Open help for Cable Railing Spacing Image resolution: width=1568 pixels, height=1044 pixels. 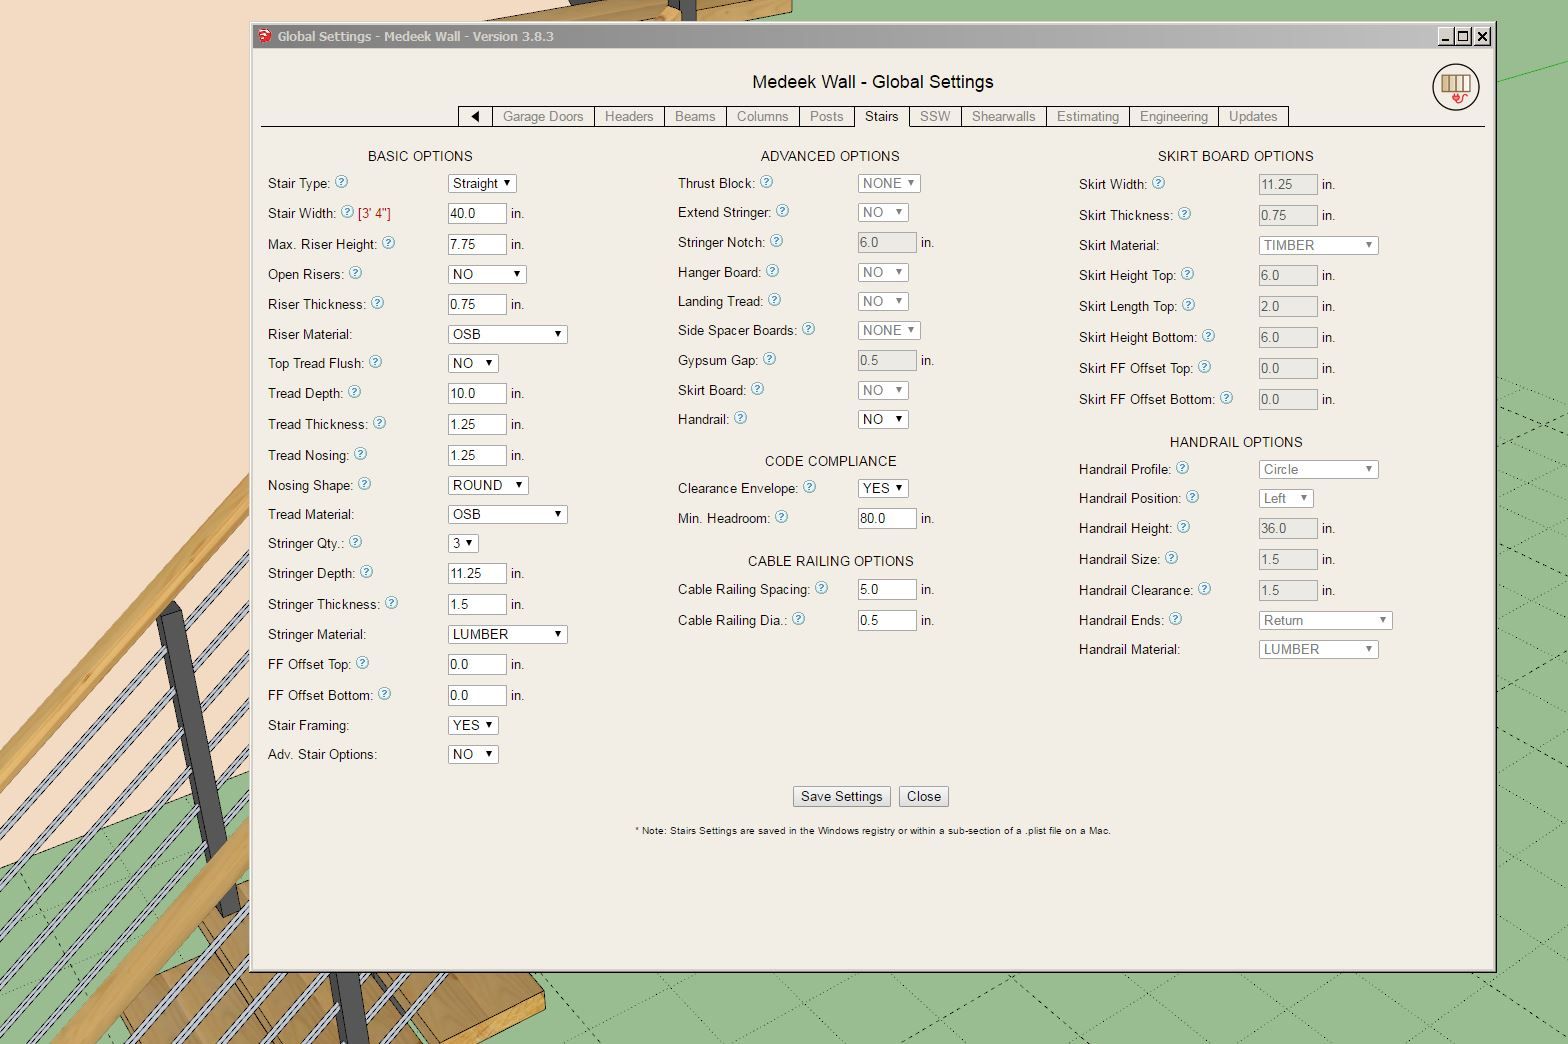coord(821,588)
